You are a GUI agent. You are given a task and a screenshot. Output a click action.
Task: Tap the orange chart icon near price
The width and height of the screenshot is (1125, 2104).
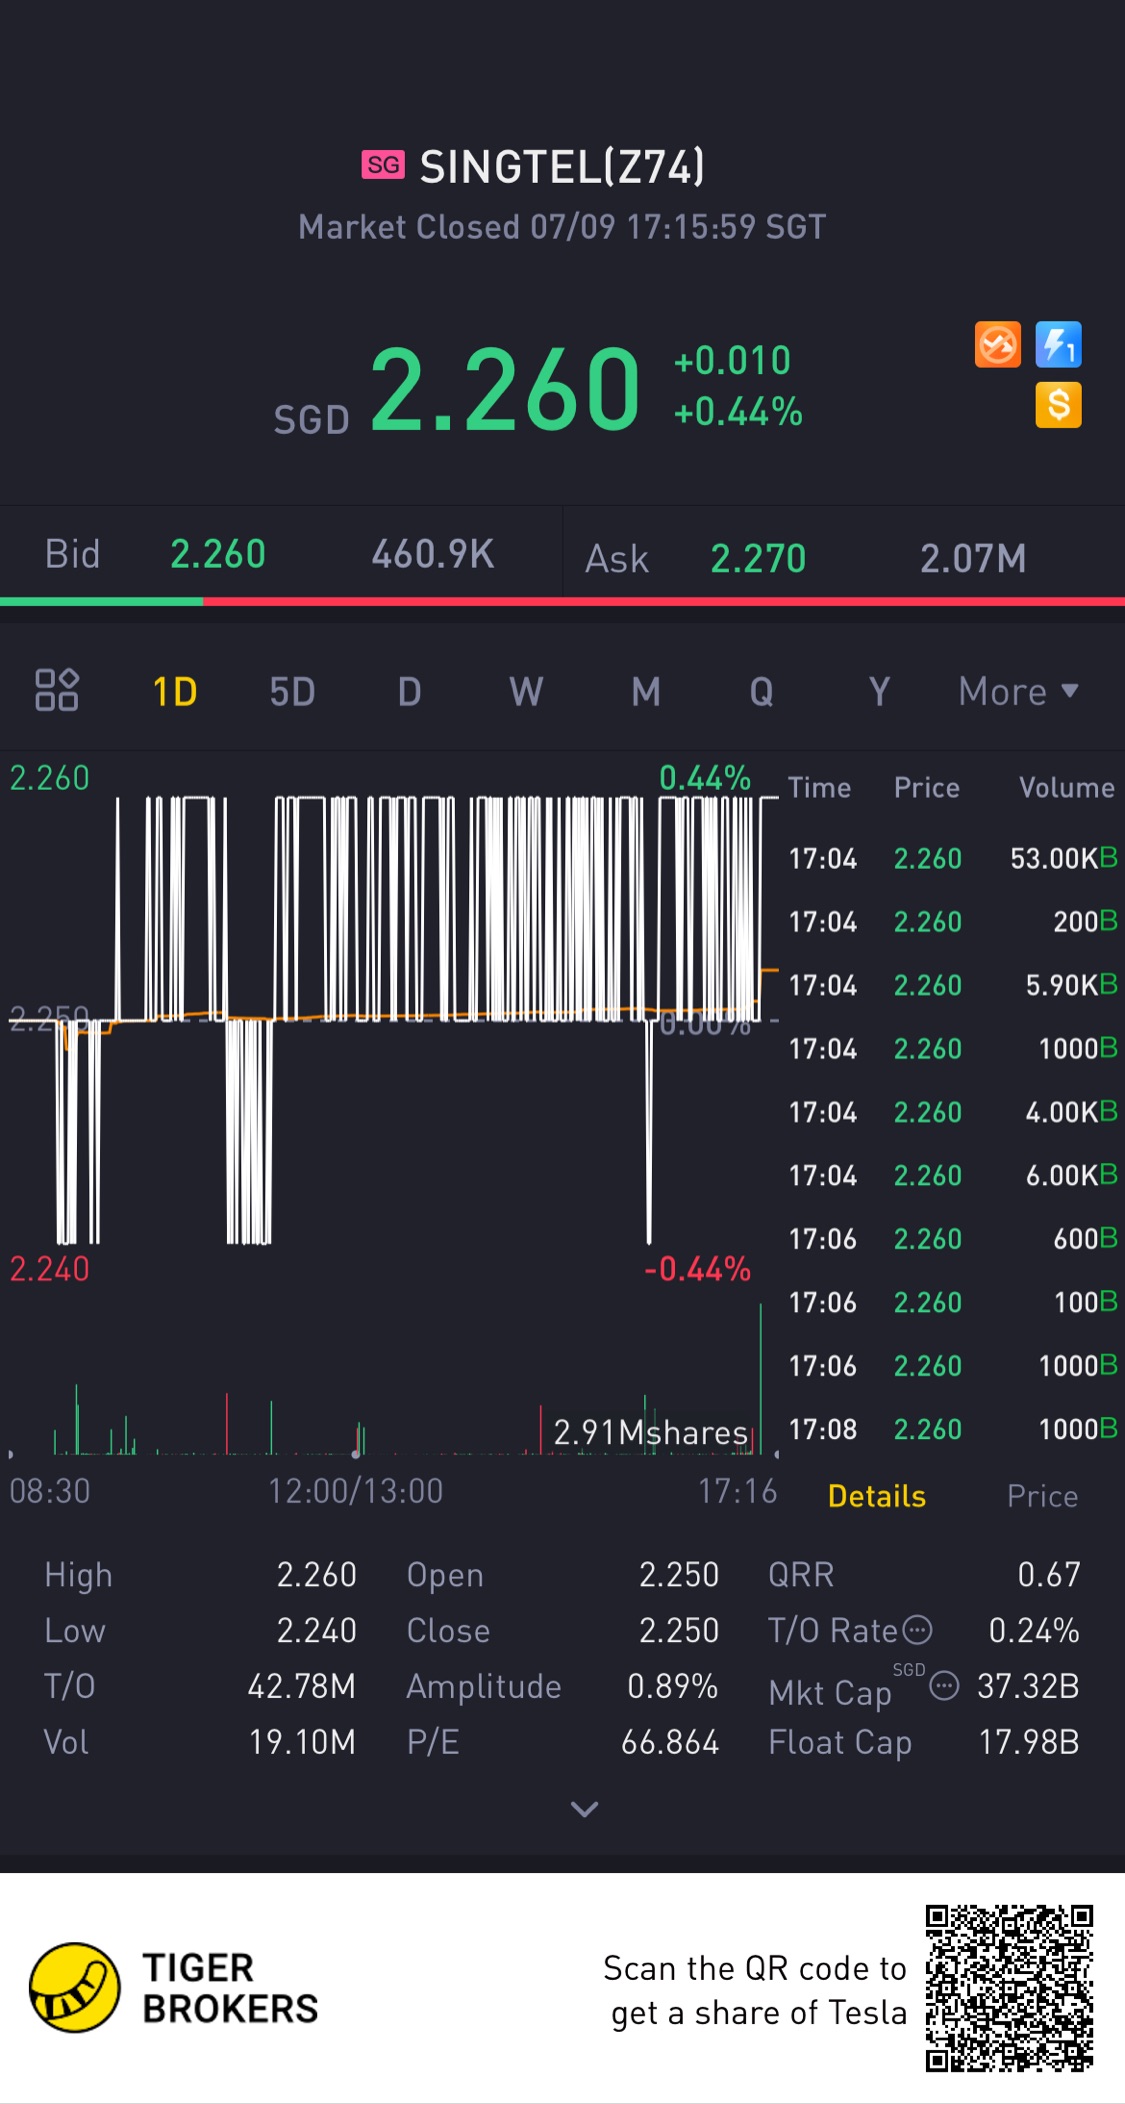click(x=997, y=345)
